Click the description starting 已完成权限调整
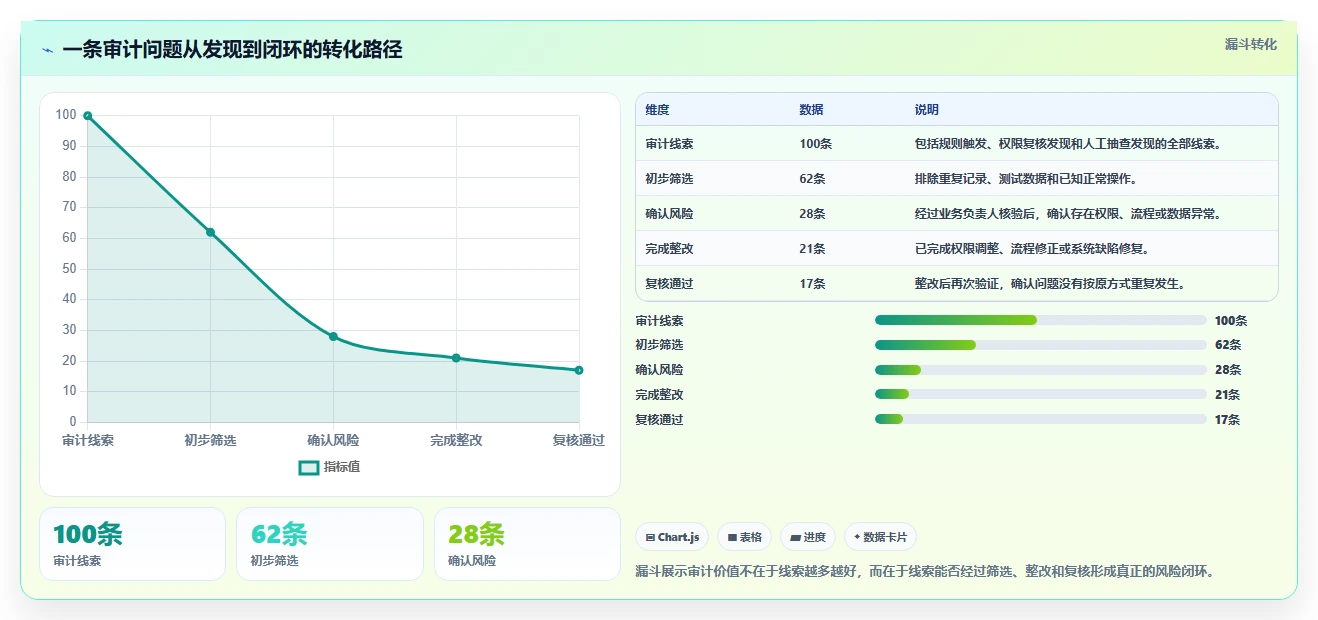This screenshot has width=1318, height=620. point(1032,249)
